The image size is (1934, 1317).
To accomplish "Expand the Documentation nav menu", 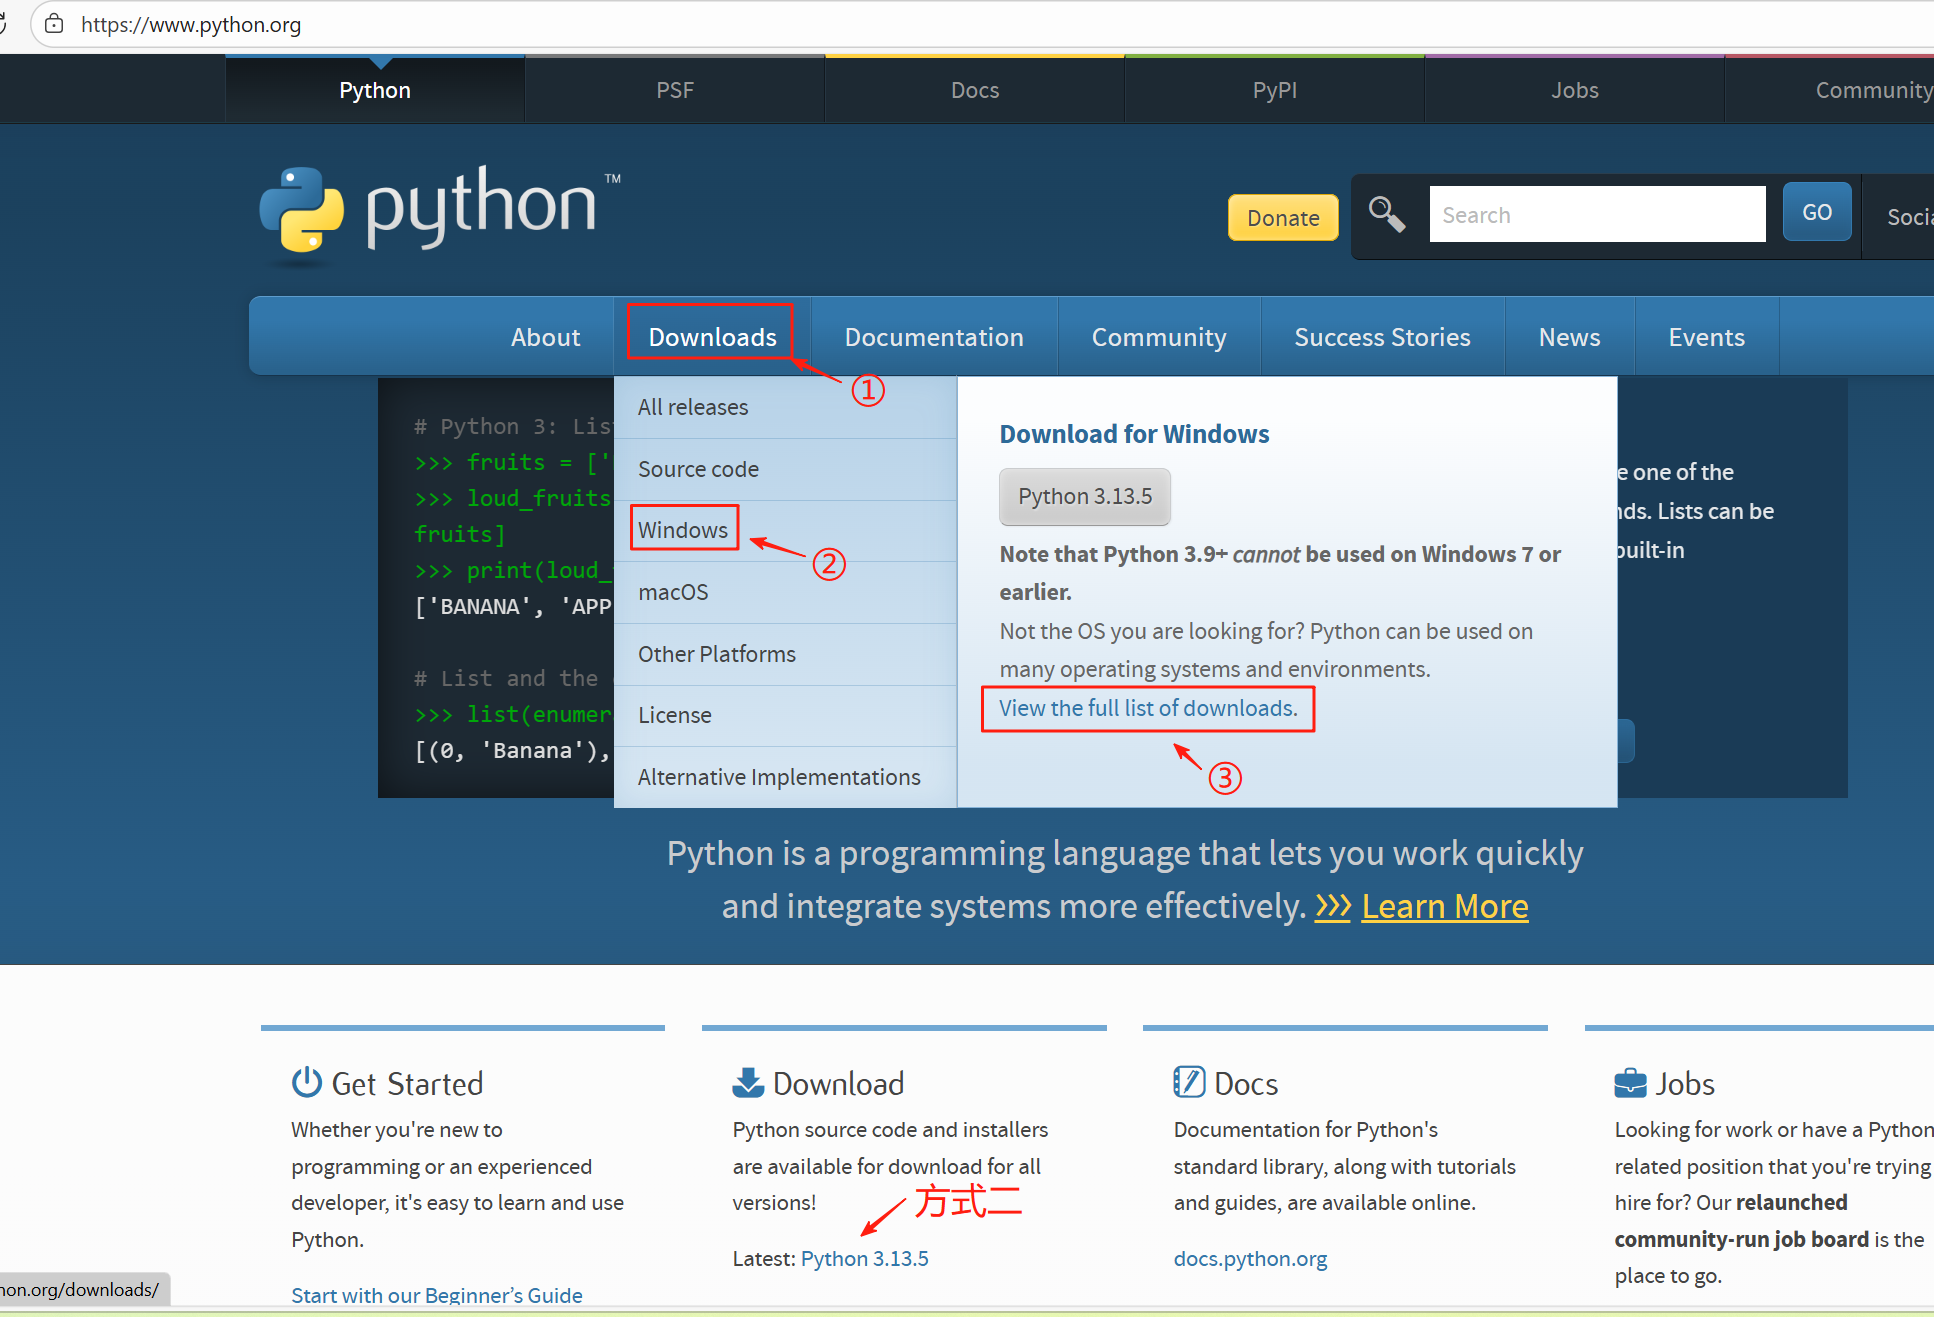I will click(x=933, y=337).
